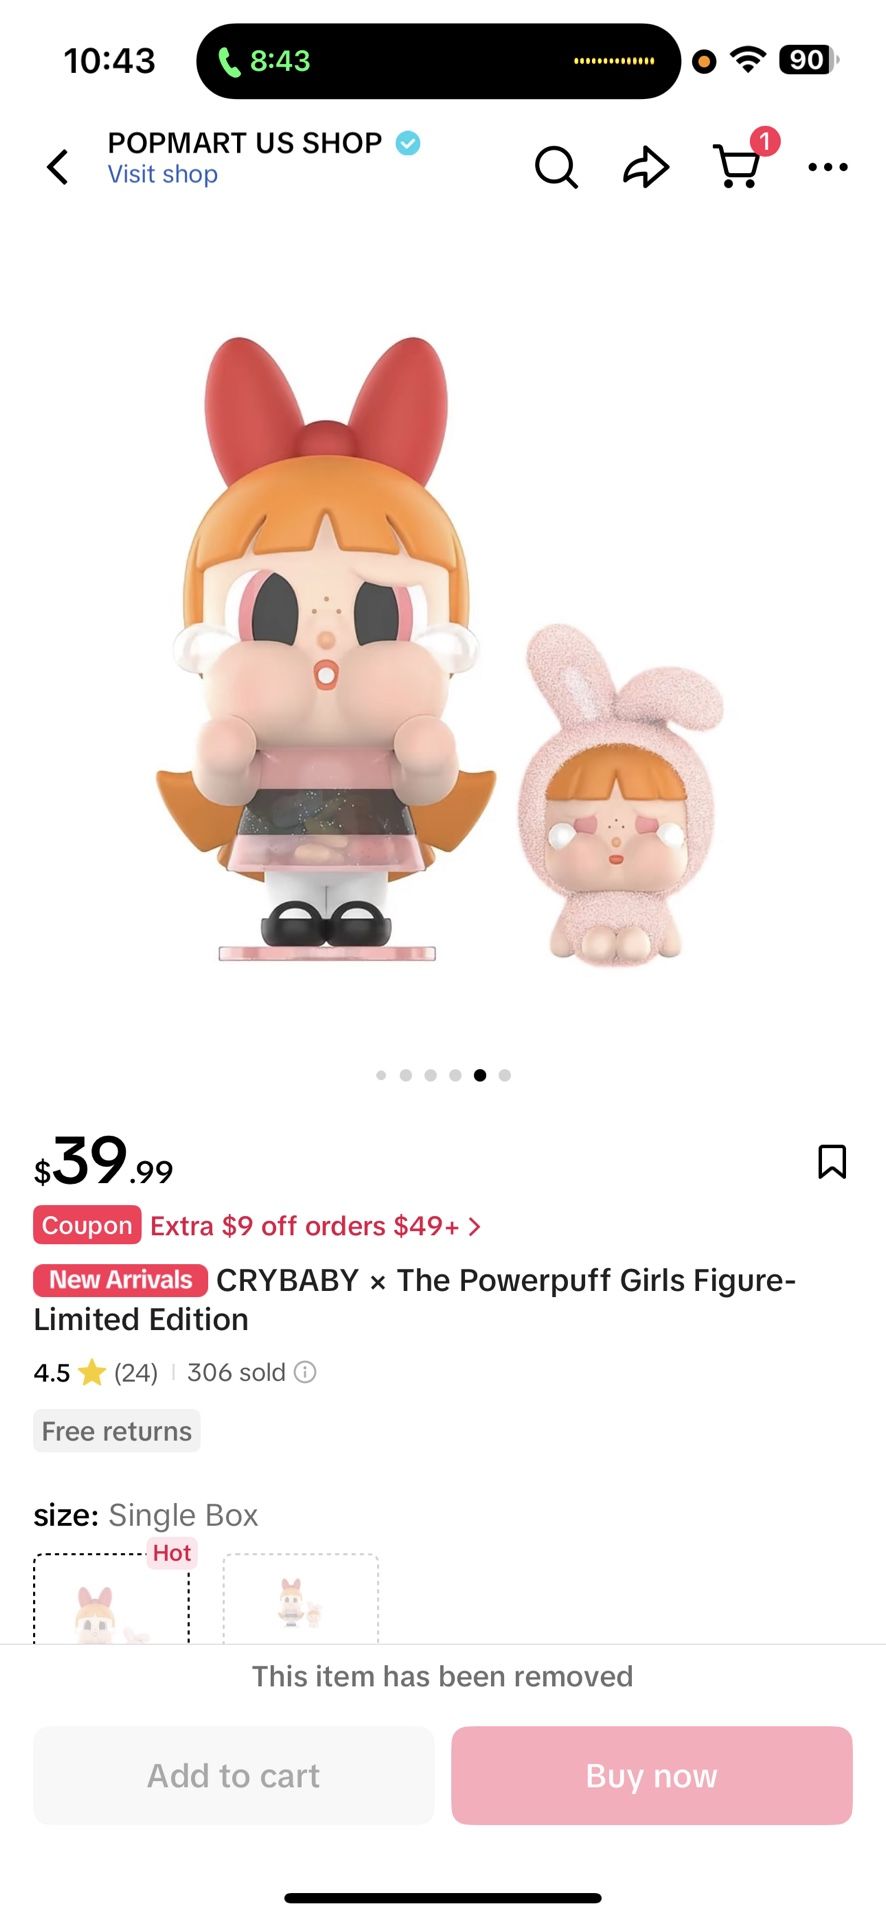
Task: Select the second size option thumbnail
Action: pyautogui.click(x=300, y=1600)
